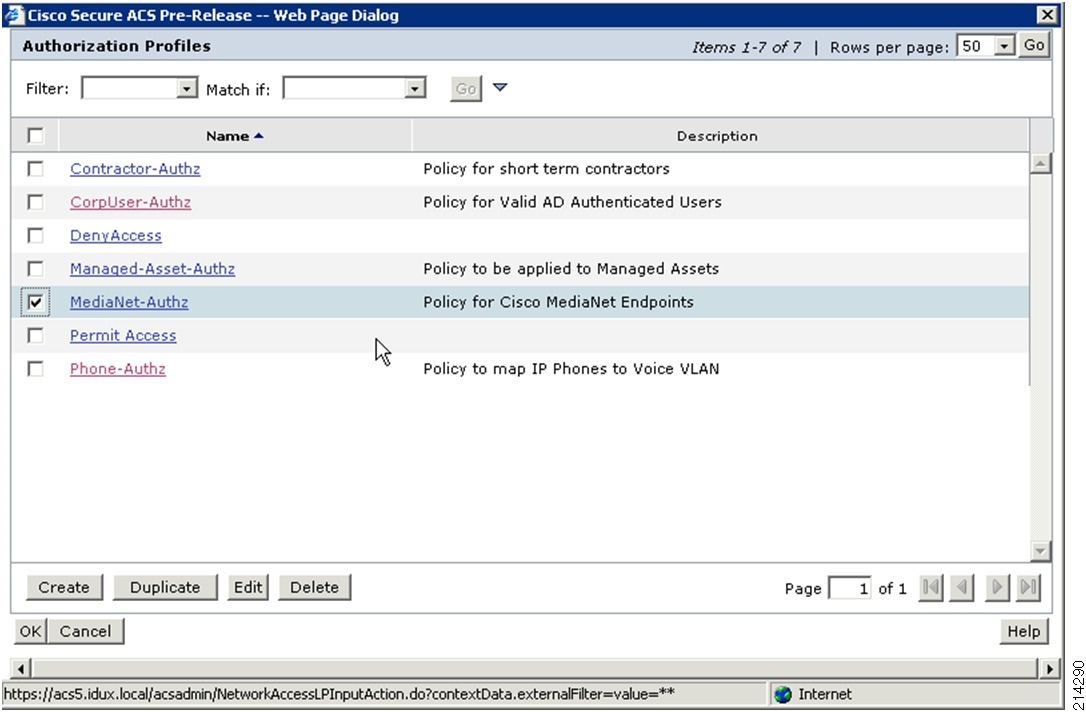The width and height of the screenshot is (1086, 712).
Task: Check the Phone-Authz row checkbox
Action: [x=35, y=368]
